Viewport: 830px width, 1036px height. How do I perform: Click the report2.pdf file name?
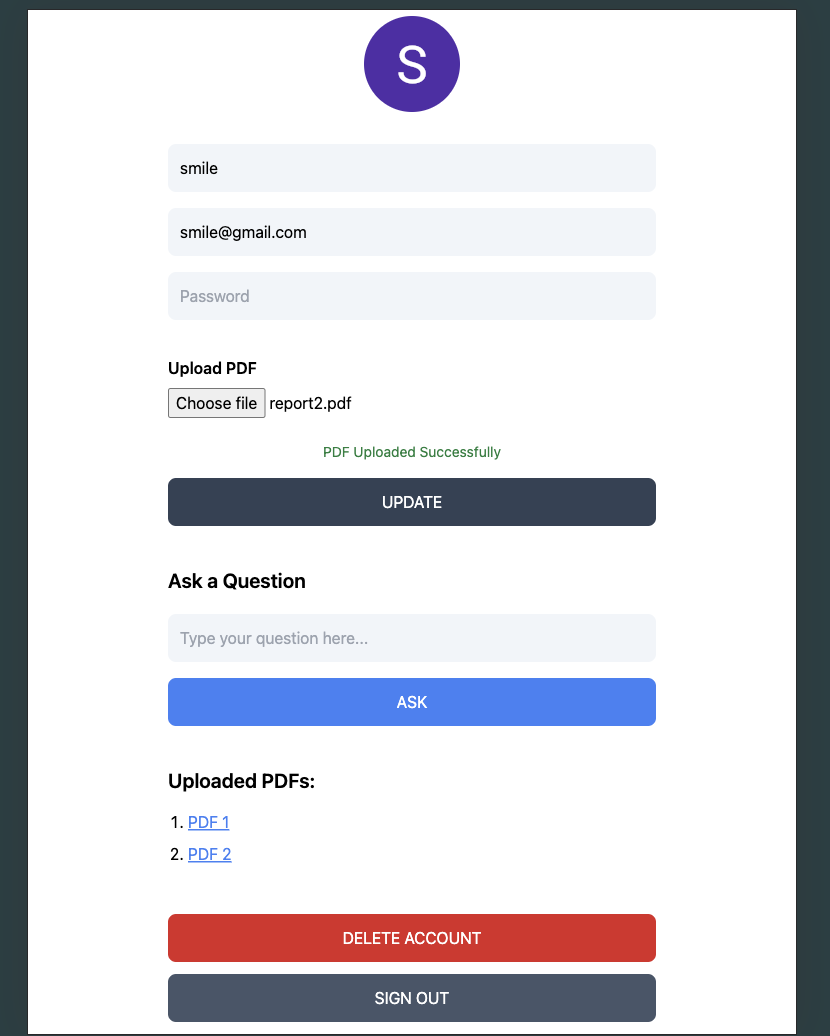pyautogui.click(x=310, y=404)
